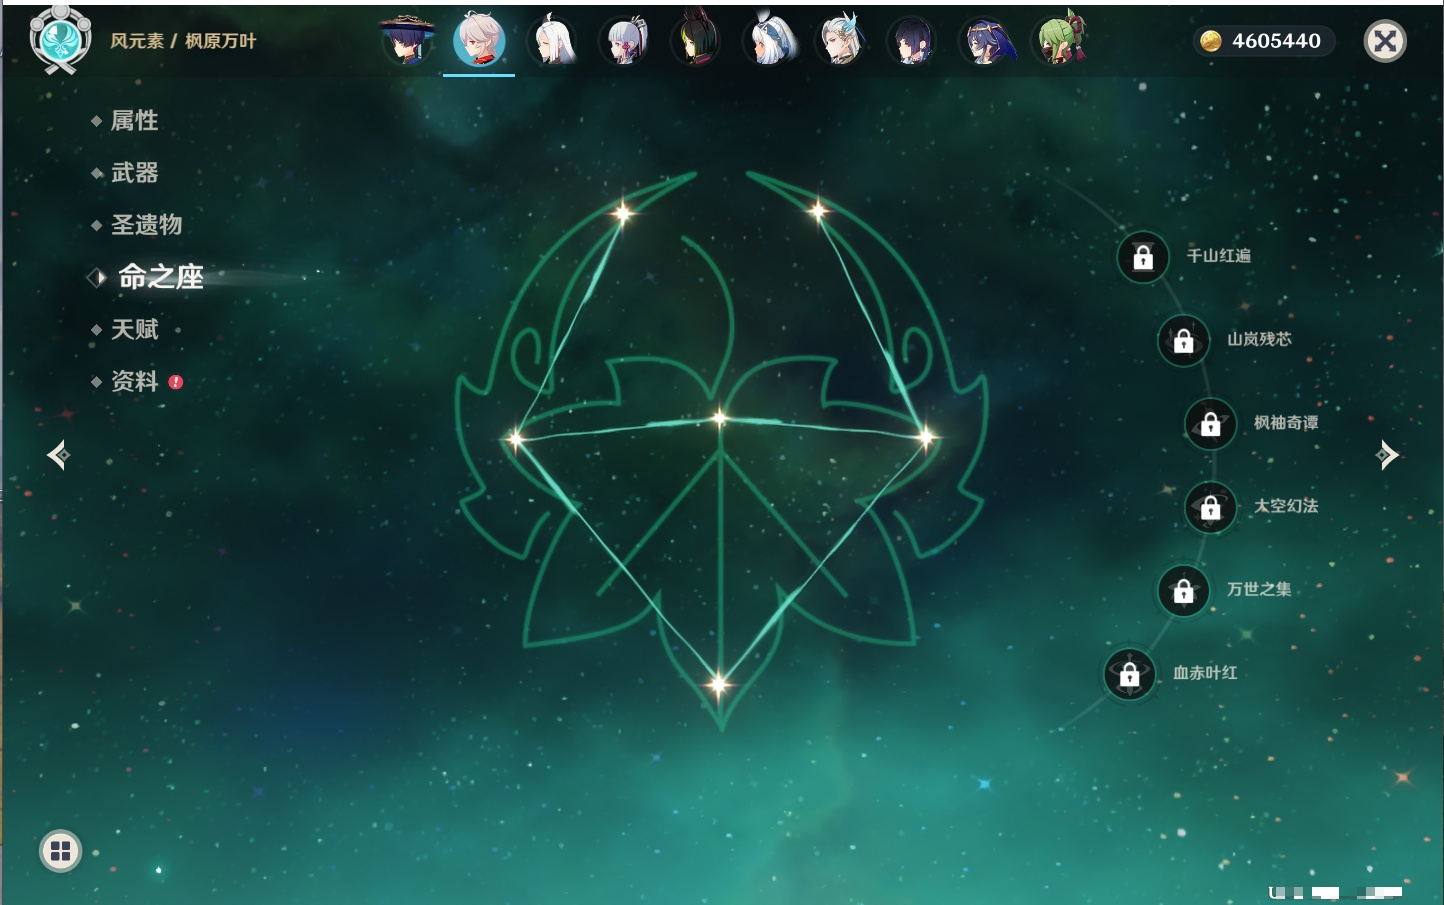
Task: Click the Mora balance 4605440
Action: (x=1277, y=41)
